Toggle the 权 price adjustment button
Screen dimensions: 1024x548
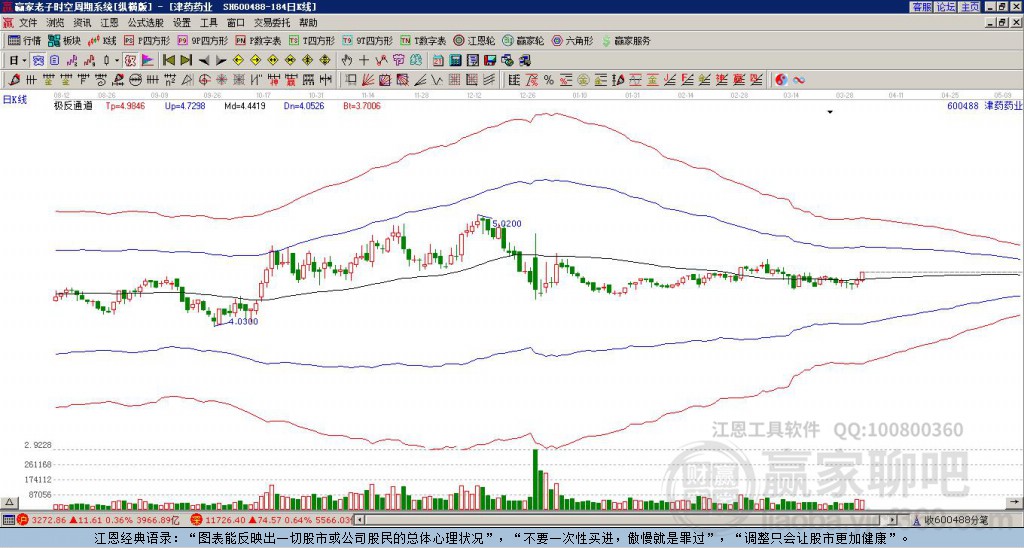[x=131, y=61]
